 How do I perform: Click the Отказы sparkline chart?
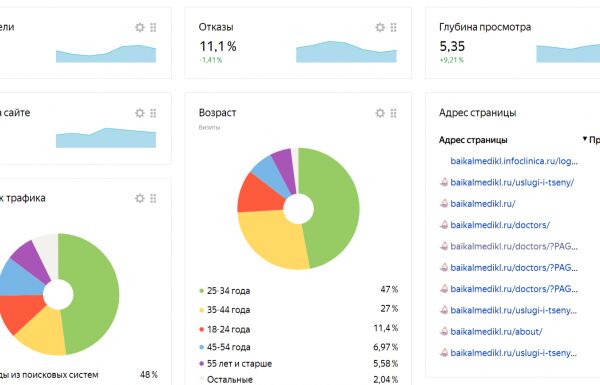[346, 52]
